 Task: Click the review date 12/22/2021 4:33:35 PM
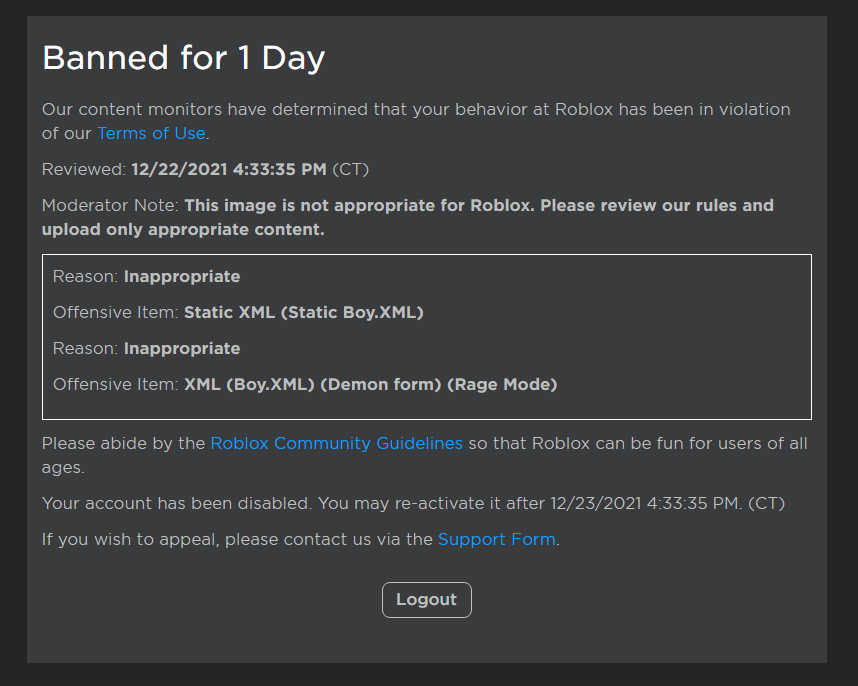point(229,169)
